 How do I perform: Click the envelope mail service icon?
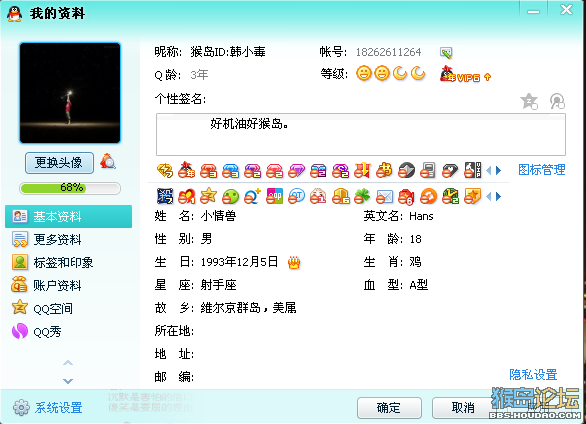[384, 196]
